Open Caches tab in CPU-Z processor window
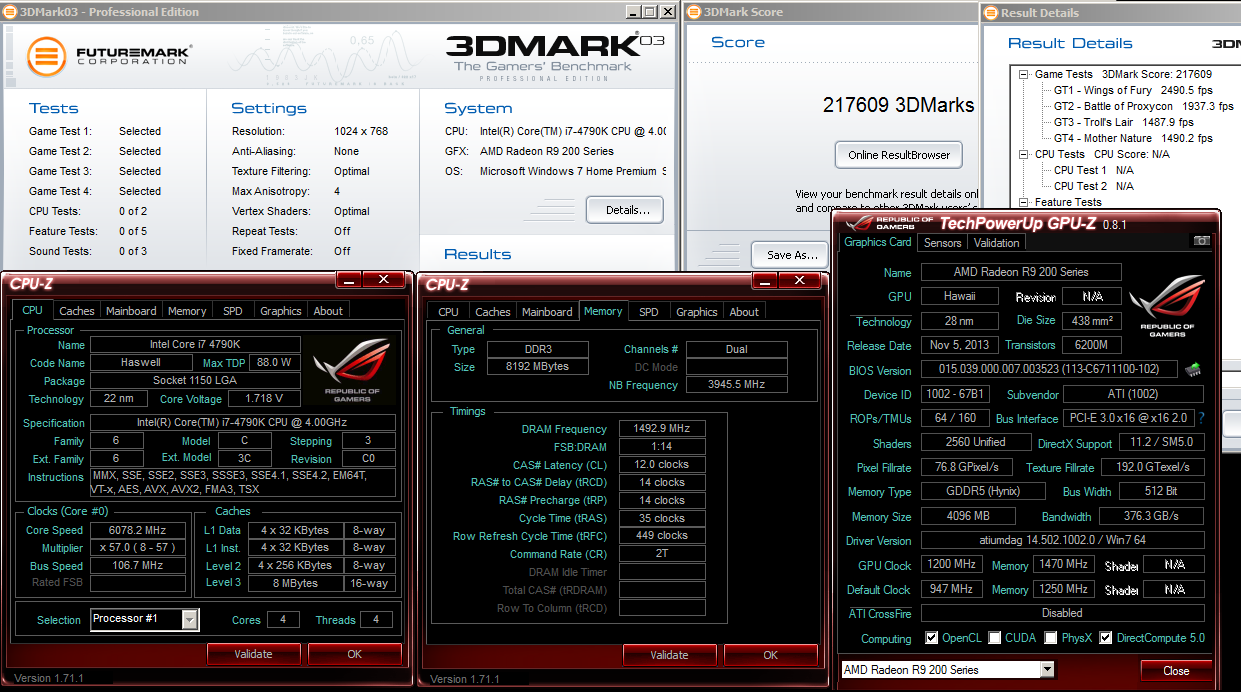The width and height of the screenshot is (1241, 692). click(76, 311)
